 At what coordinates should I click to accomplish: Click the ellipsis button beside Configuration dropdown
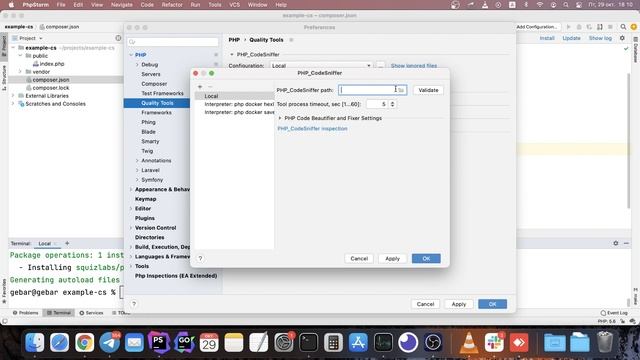[x=380, y=66]
